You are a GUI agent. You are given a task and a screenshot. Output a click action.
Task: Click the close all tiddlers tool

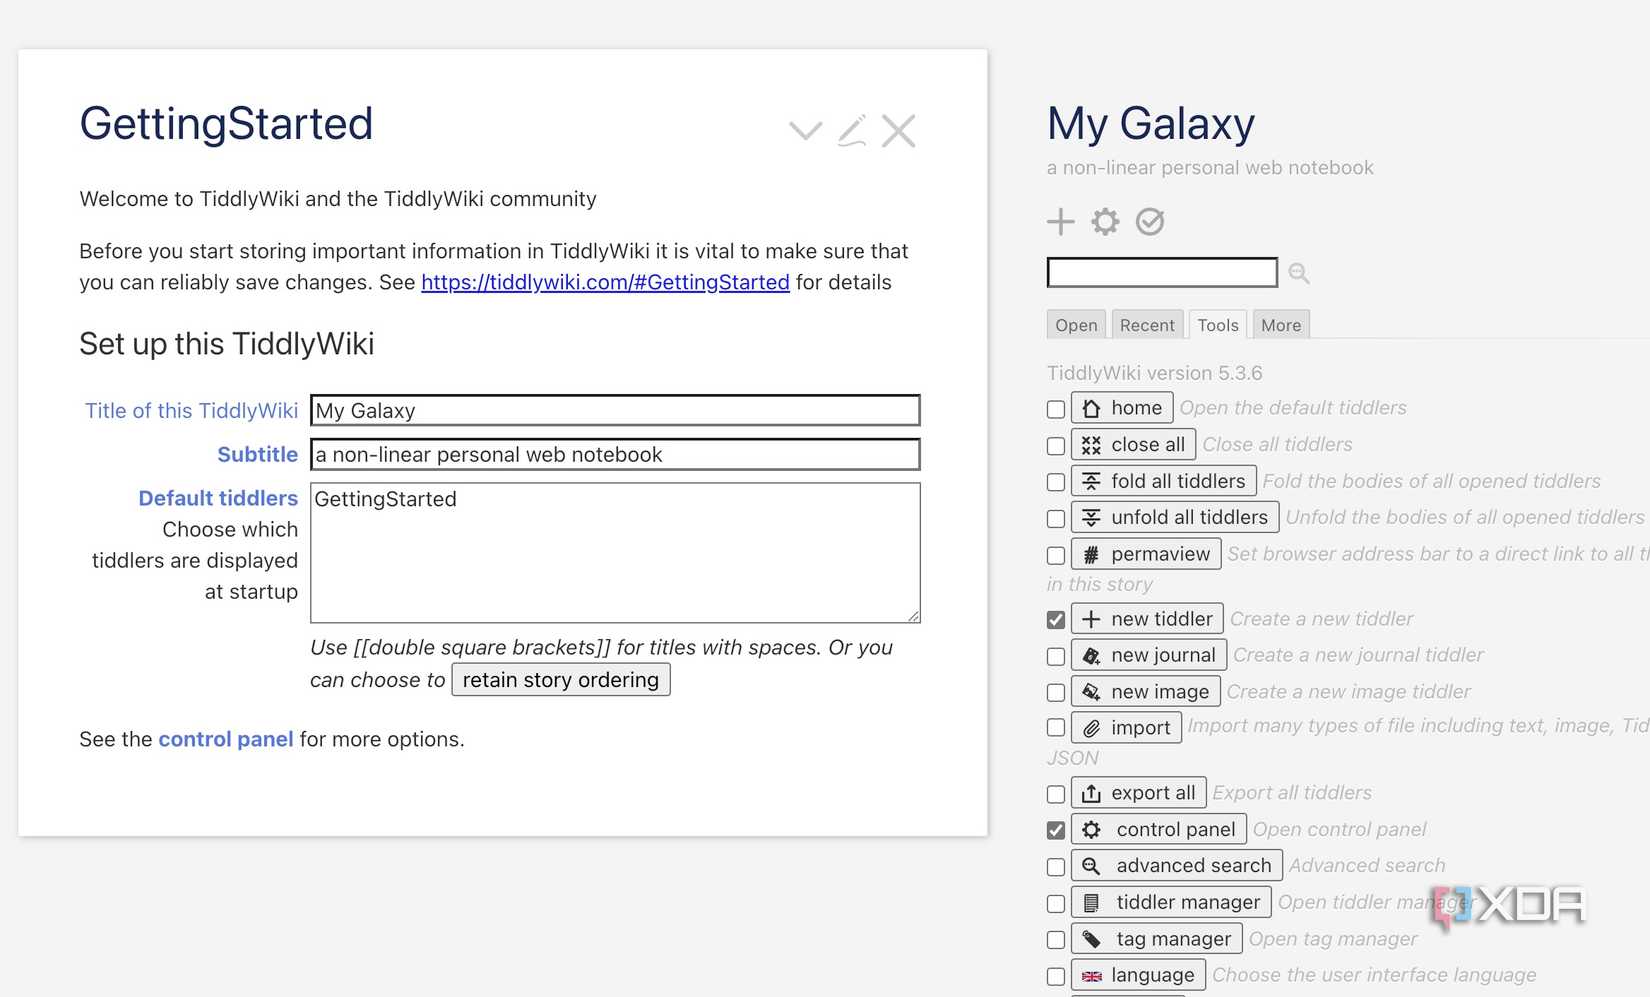(x=1132, y=444)
